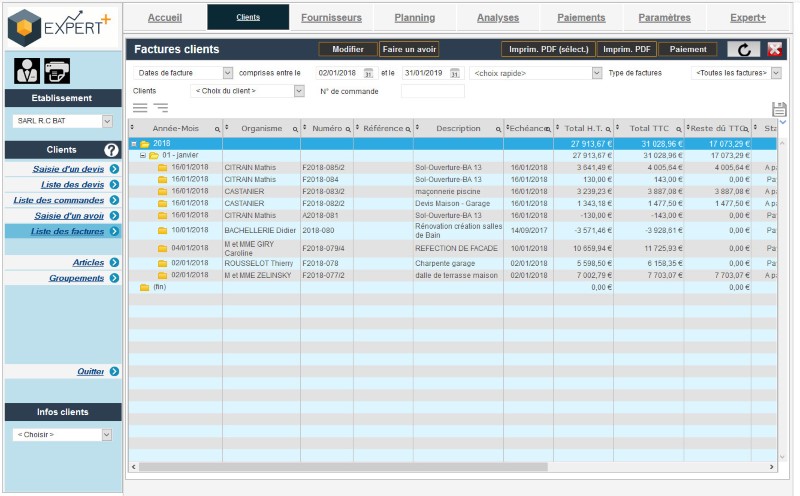Select the (fin) row
Screen dimensions: 800x496
tap(452, 287)
